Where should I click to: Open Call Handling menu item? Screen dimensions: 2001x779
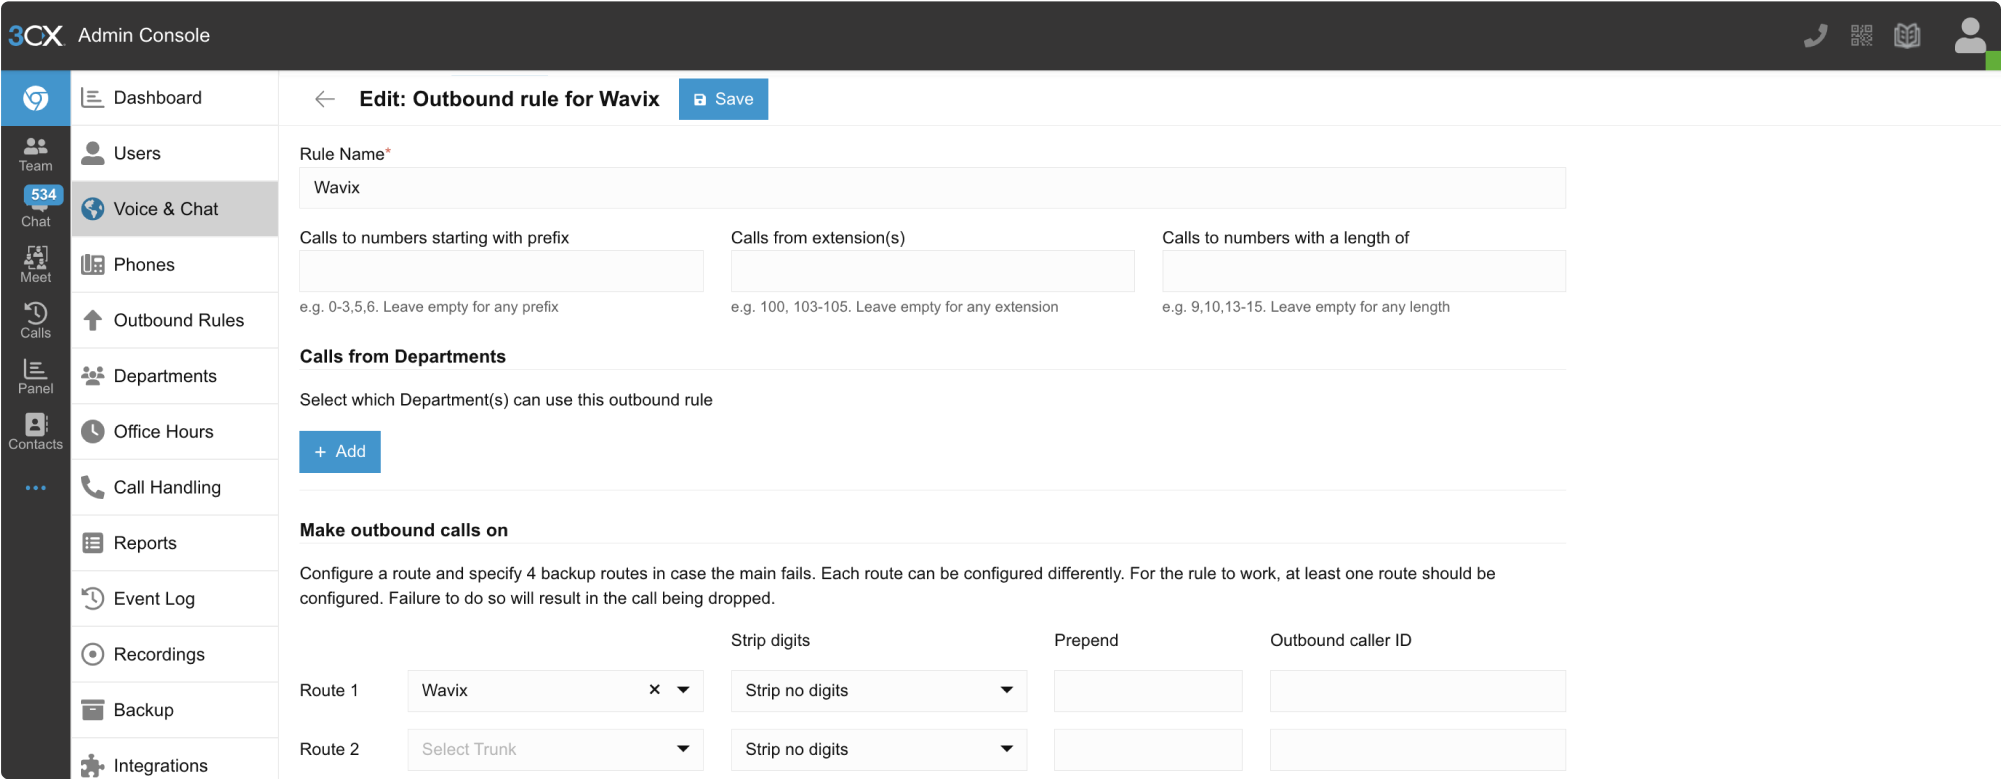pos(174,487)
